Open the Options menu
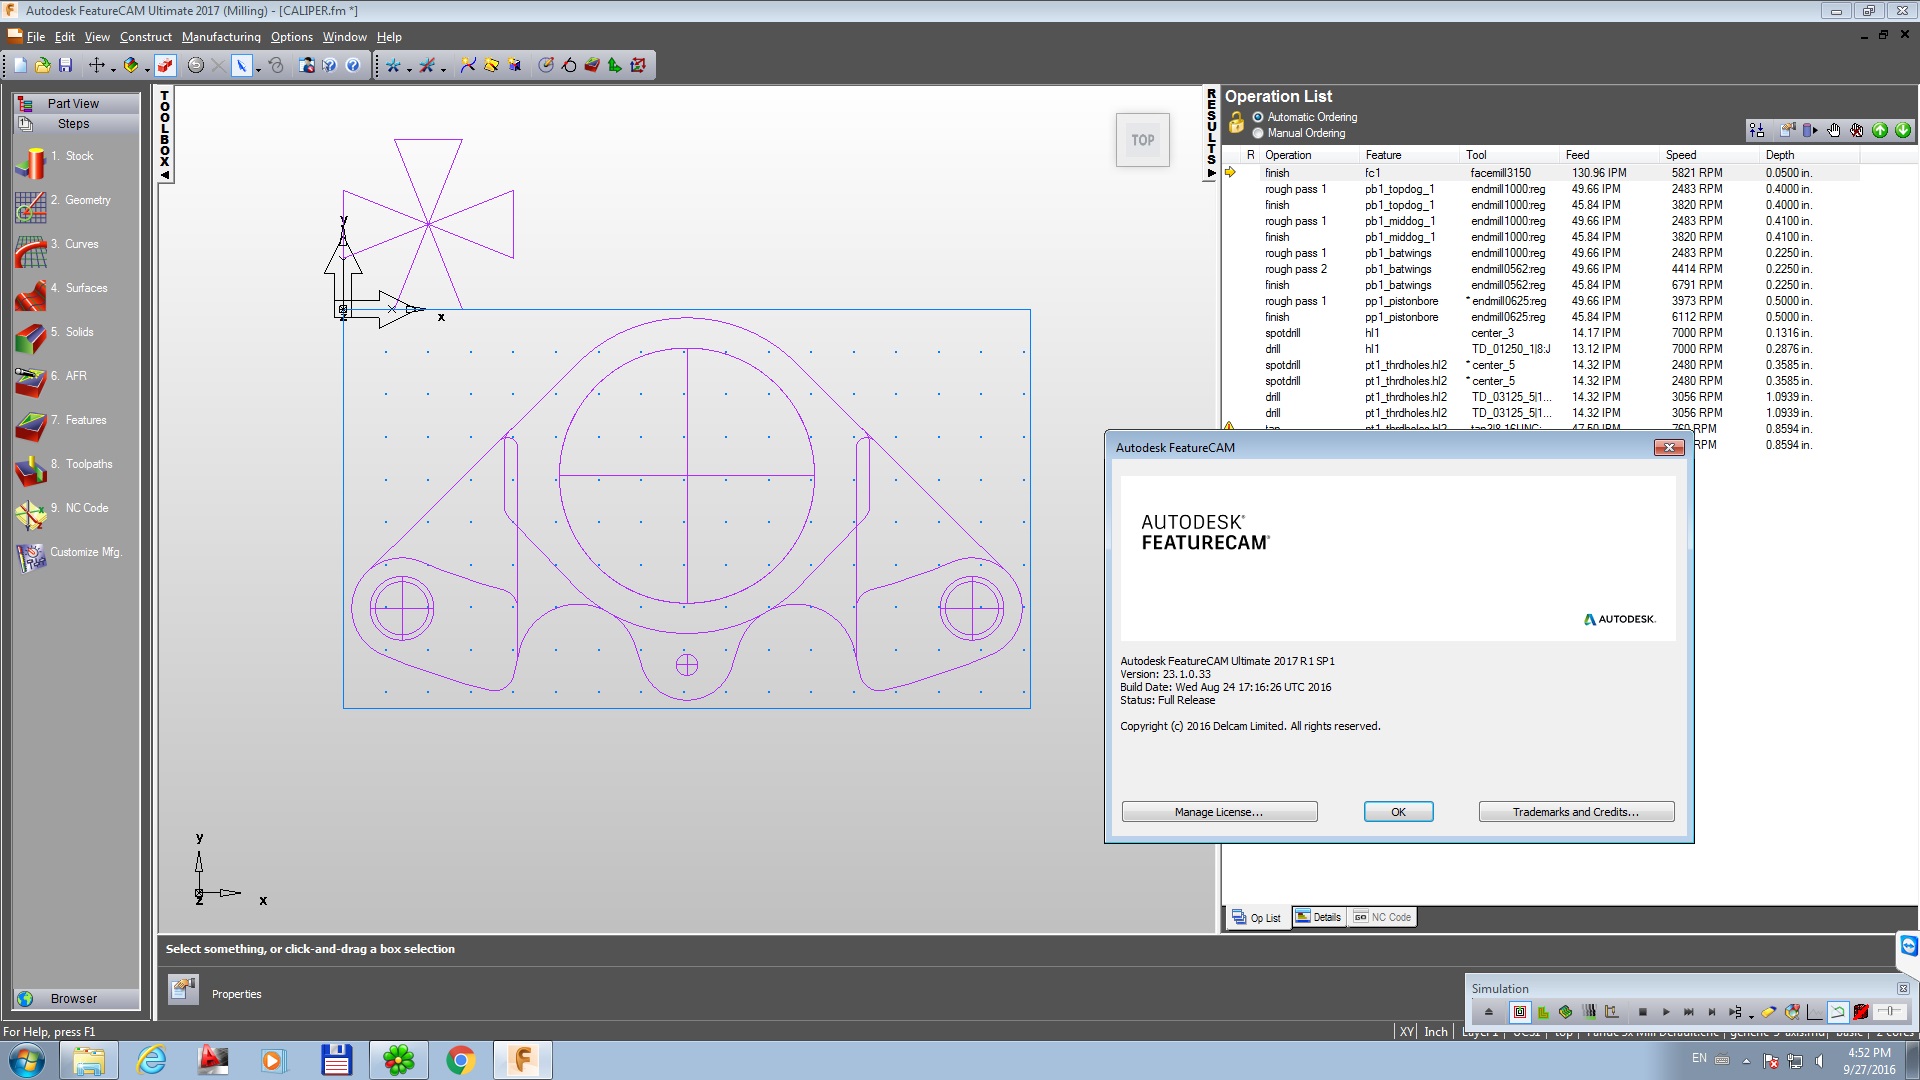1920x1080 pixels. click(291, 37)
